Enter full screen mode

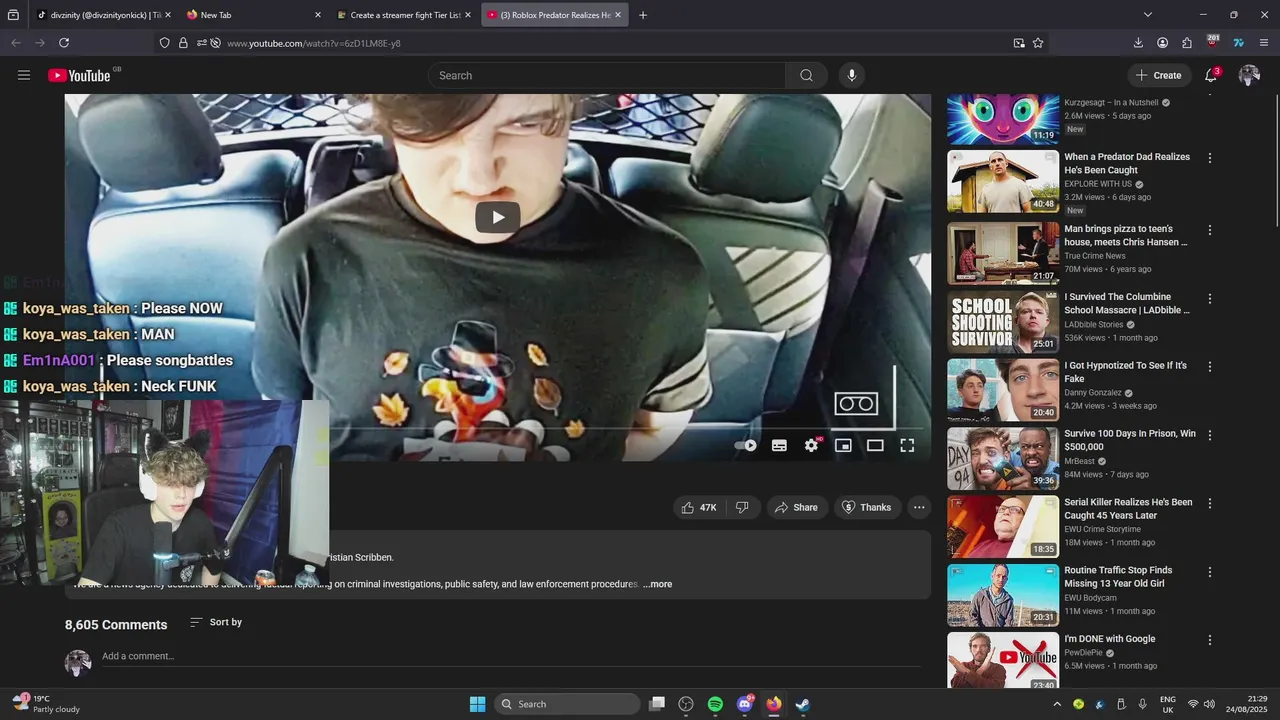pos(907,446)
